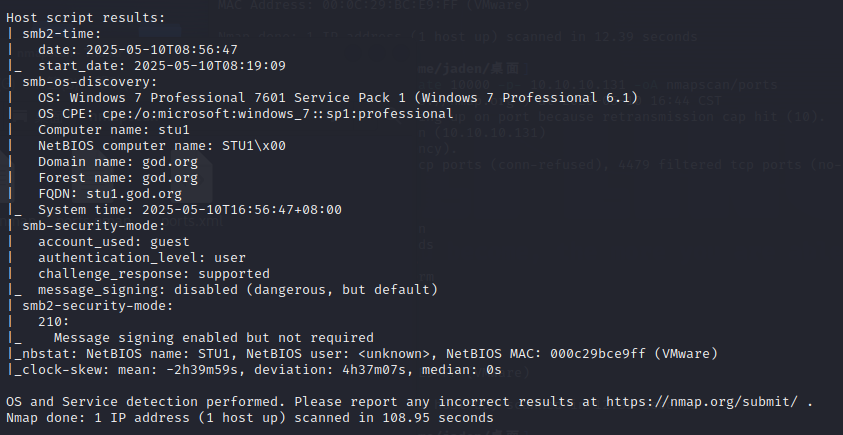Click the System time output line
Screen dimensions: 843x435
[190, 210]
